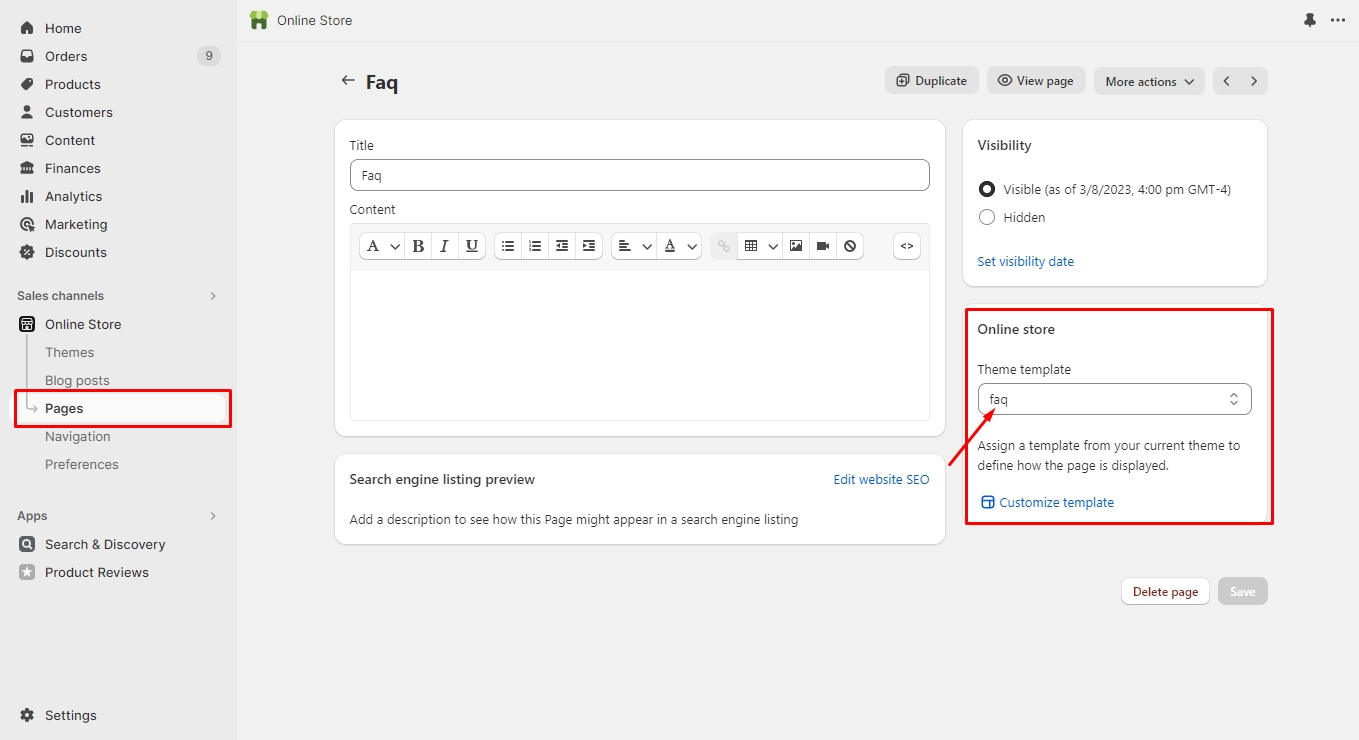Viewport: 1359px width, 740px height.
Task: Open the text color picker
Action: 679,246
